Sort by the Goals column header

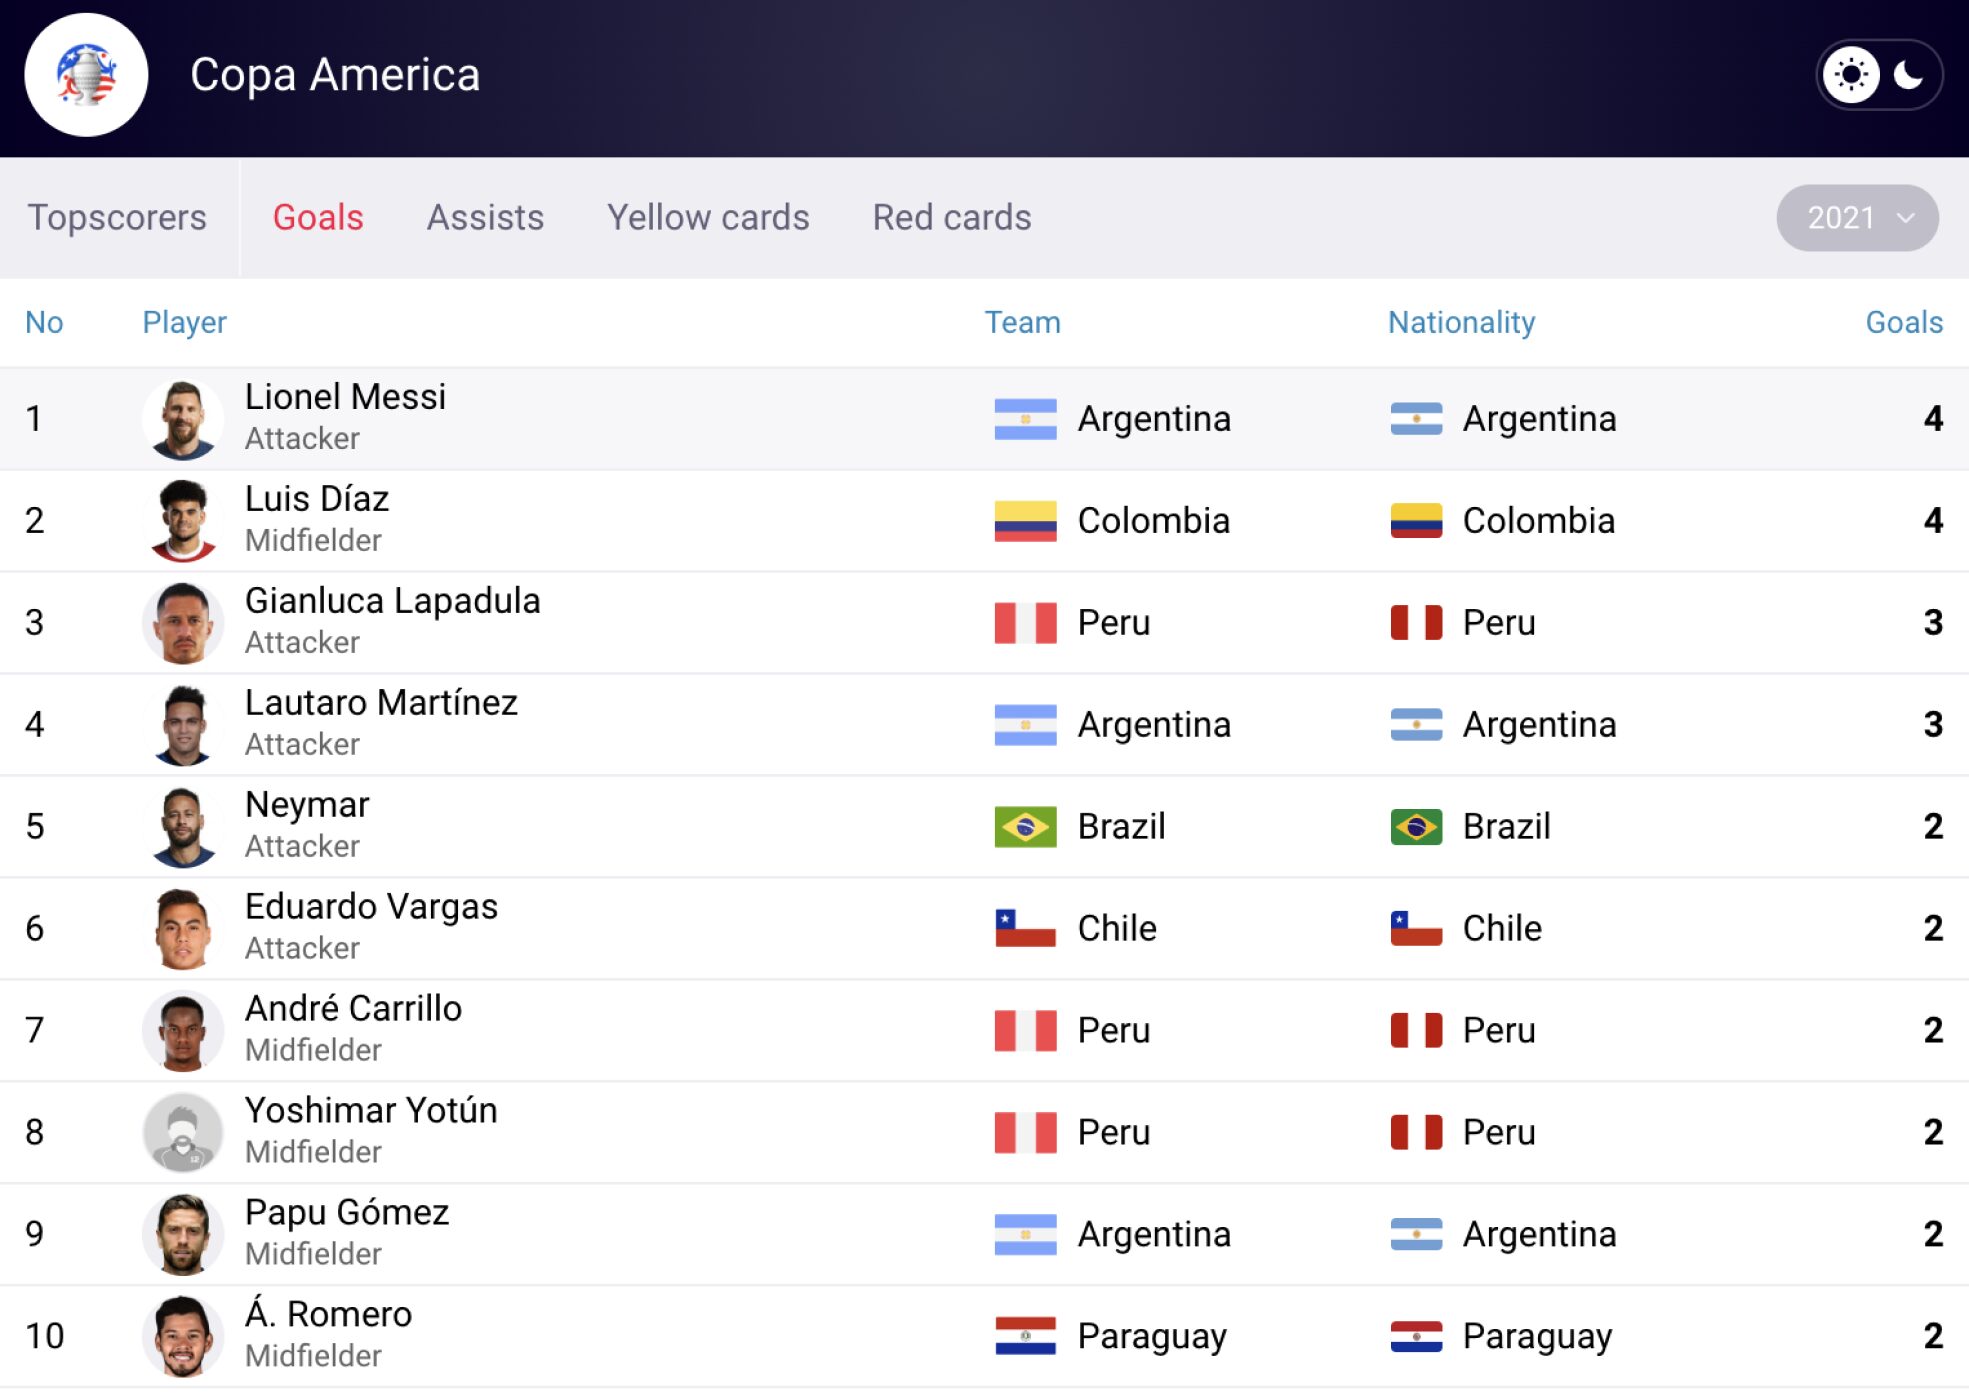click(x=1903, y=322)
